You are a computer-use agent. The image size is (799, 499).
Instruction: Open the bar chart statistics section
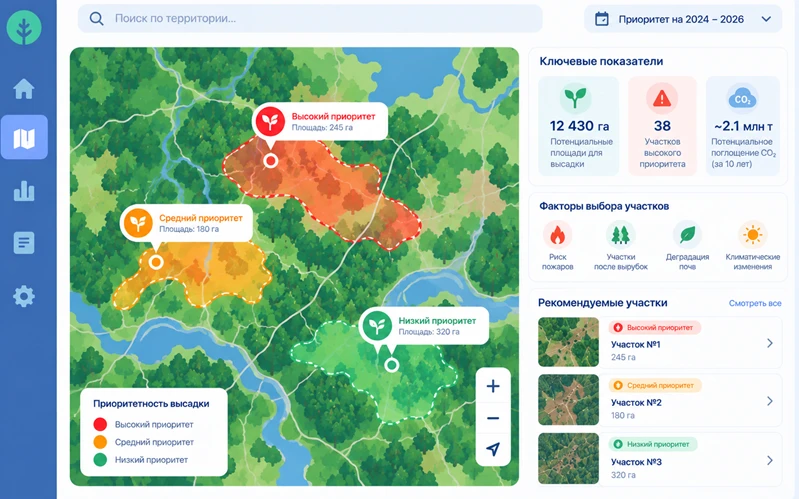(24, 191)
